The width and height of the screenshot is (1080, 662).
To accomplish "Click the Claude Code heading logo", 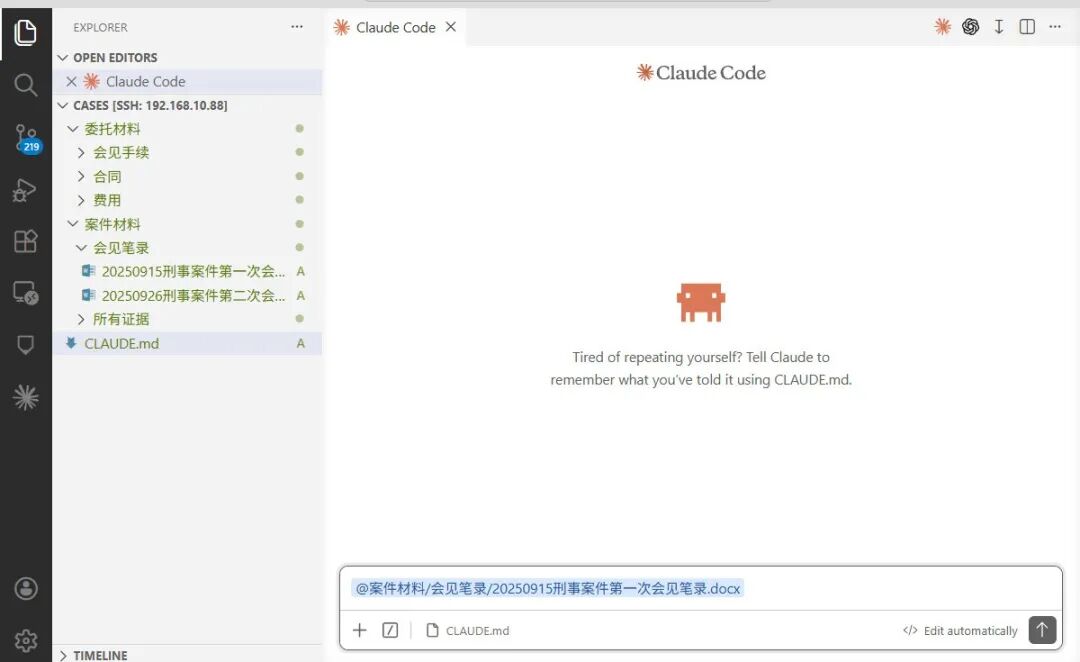I will (x=700, y=72).
